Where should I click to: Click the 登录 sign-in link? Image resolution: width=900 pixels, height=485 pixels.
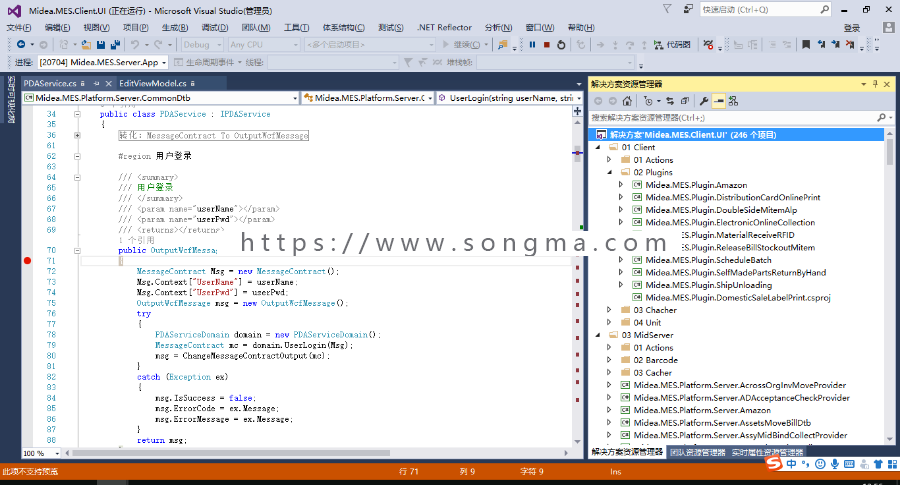(852, 28)
